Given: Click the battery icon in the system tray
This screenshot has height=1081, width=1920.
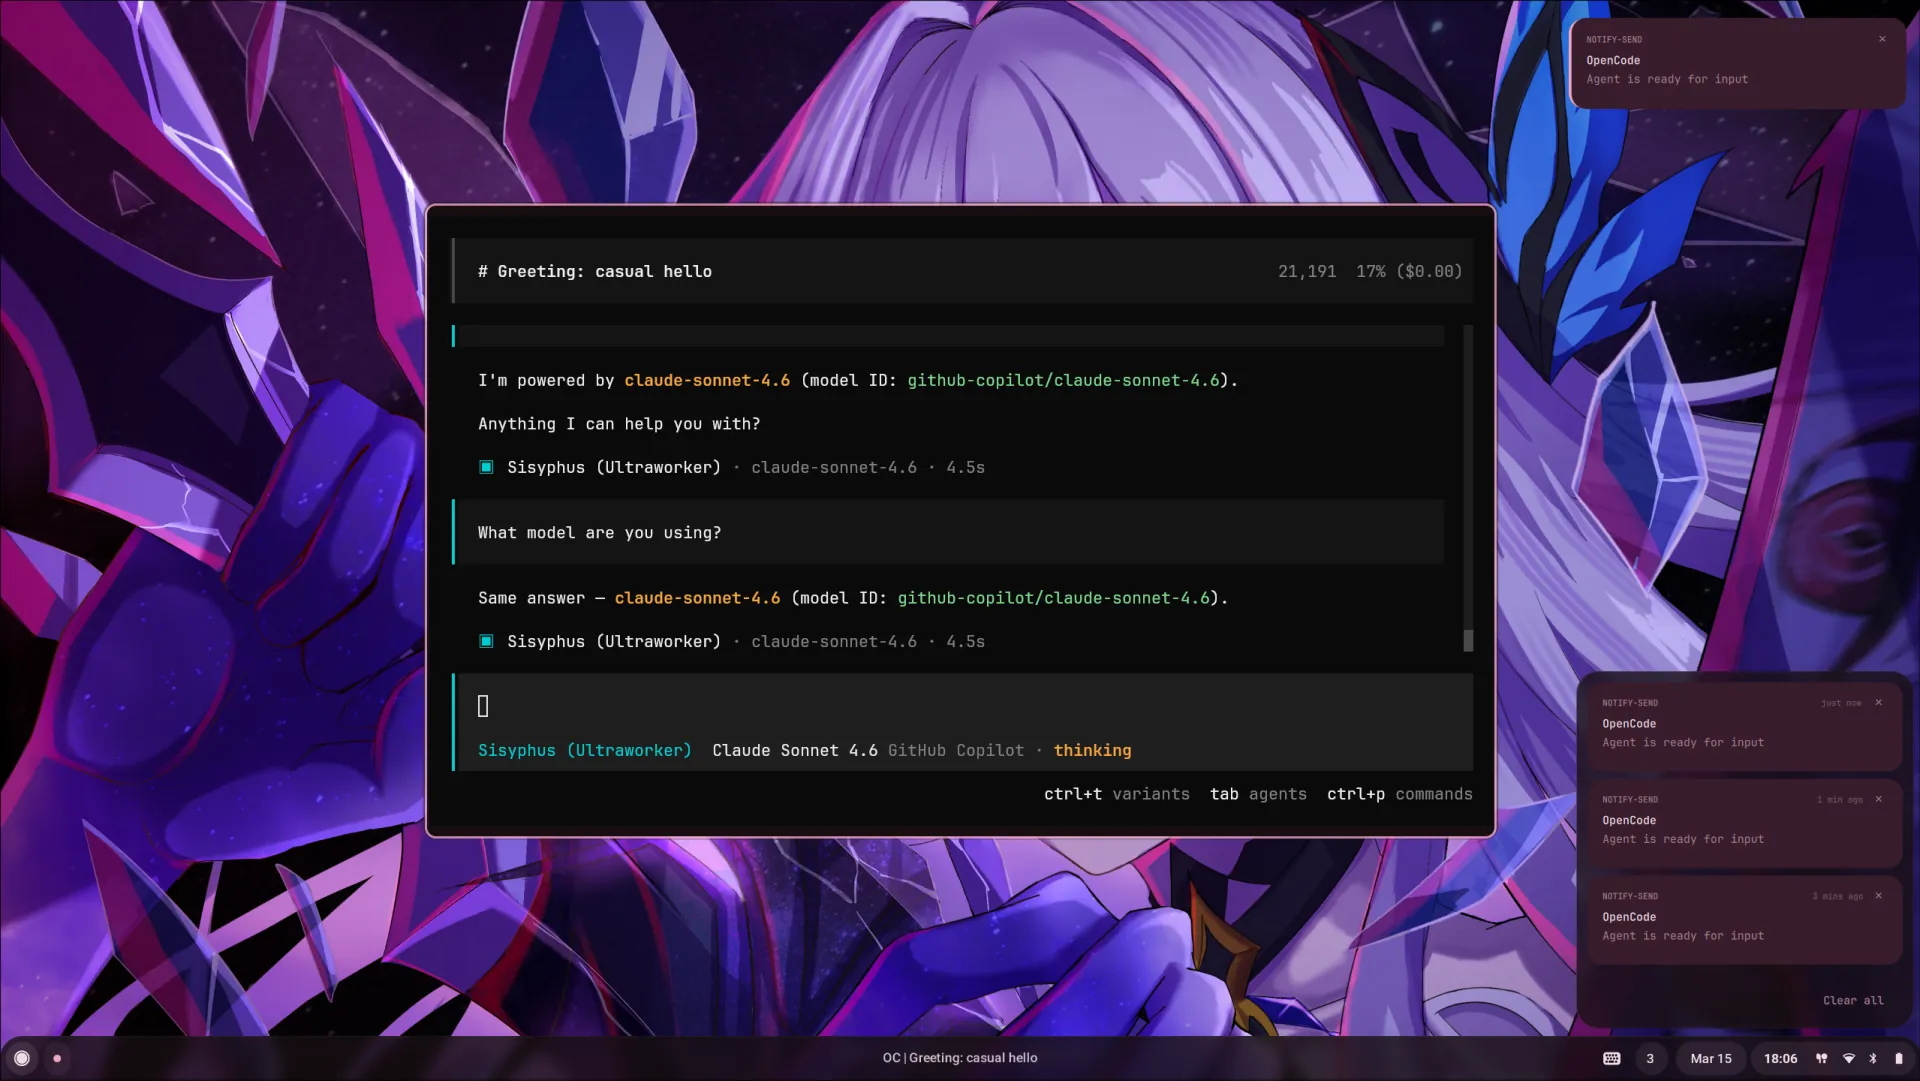Looking at the screenshot, I should 1898,1058.
